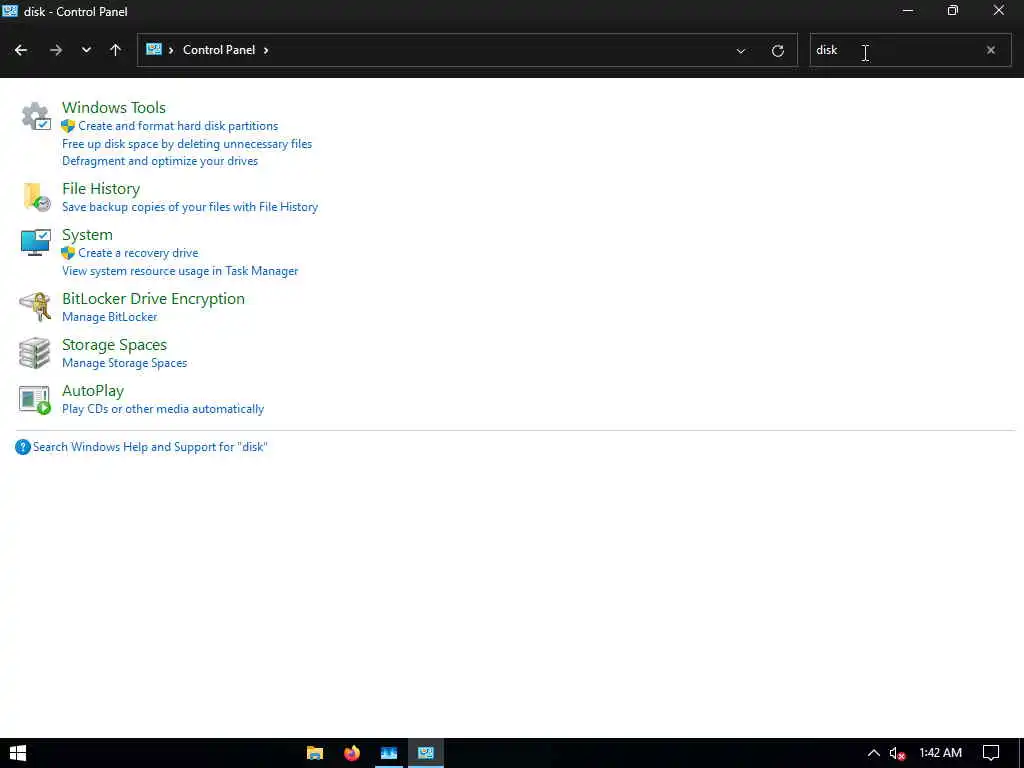This screenshot has width=1024, height=768.
Task: Open the Manage Storage Spaces link
Action: pyautogui.click(x=125, y=362)
